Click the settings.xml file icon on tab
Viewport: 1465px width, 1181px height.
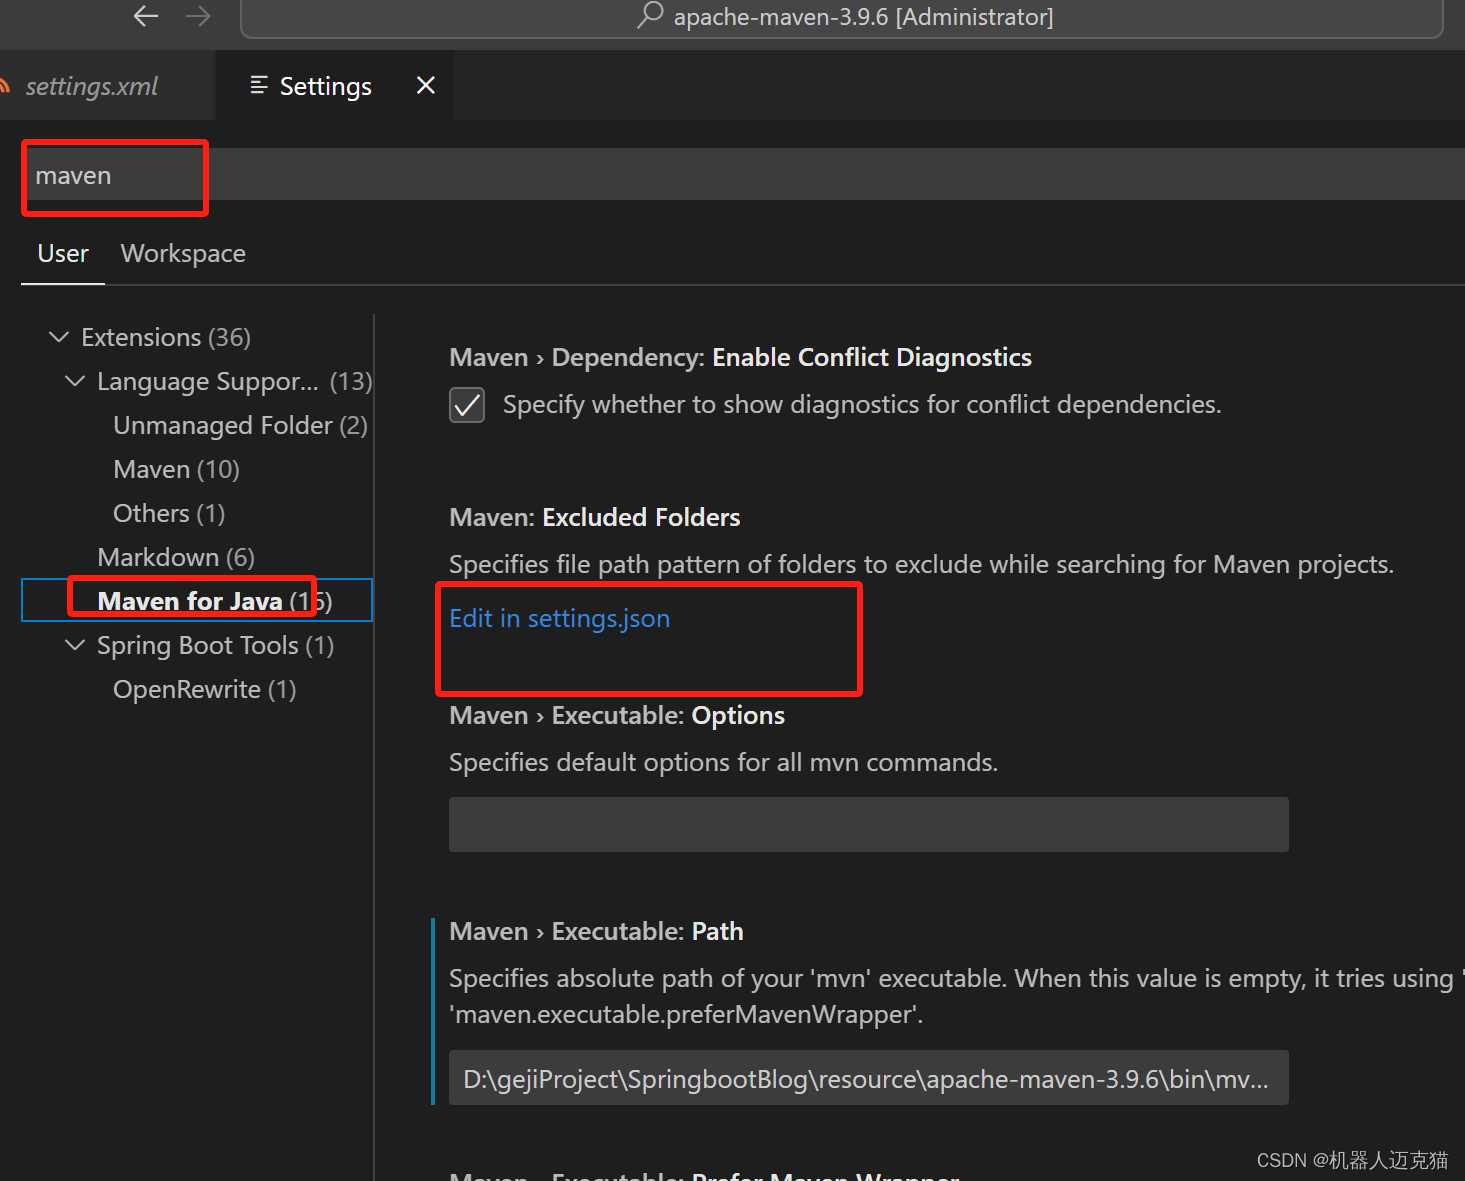(x=4, y=87)
